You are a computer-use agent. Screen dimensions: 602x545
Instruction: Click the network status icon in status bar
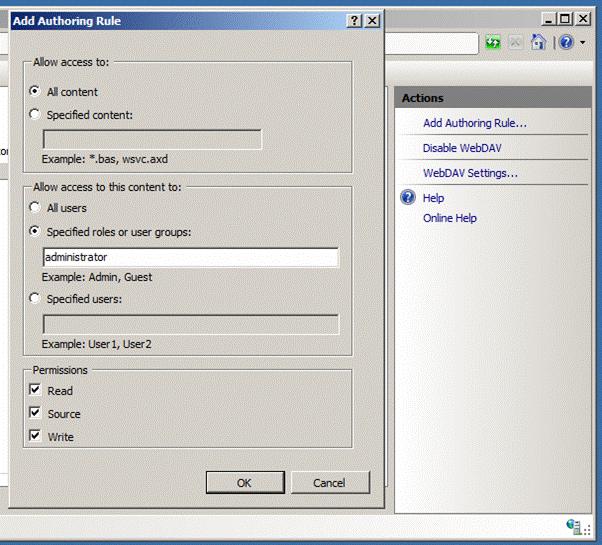click(574, 526)
